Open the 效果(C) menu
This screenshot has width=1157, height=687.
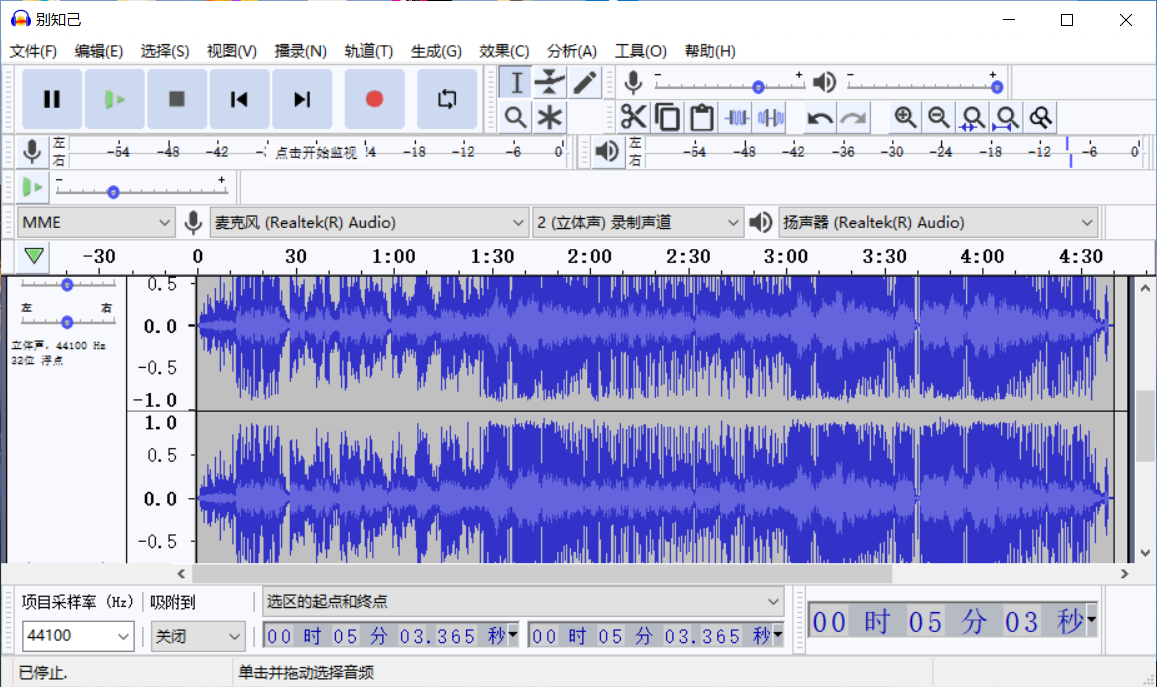point(504,51)
